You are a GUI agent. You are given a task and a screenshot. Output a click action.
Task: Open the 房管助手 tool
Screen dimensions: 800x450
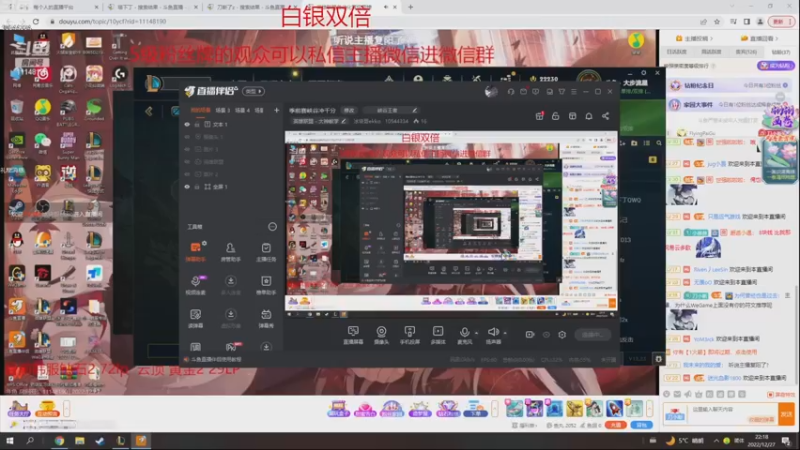(x=230, y=252)
